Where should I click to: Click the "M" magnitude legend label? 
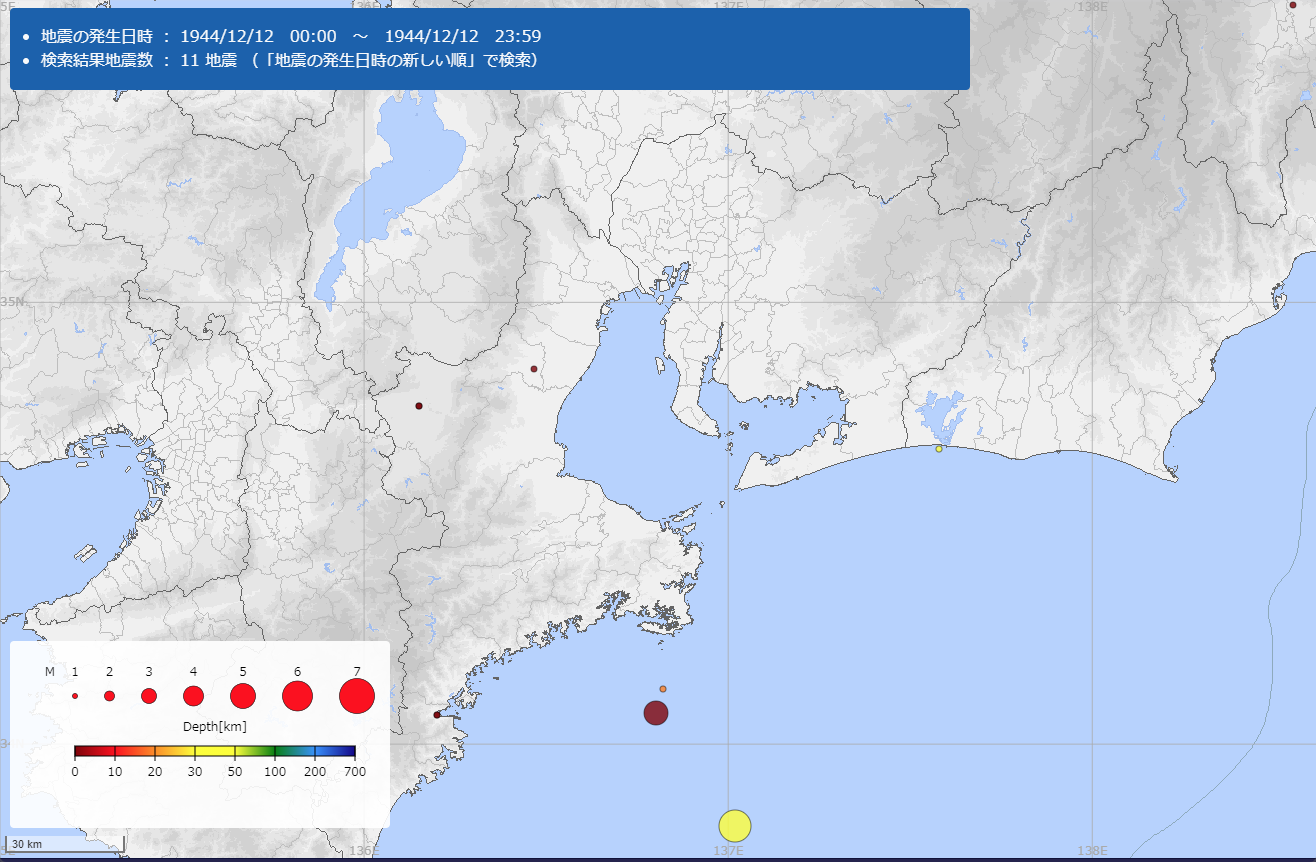click(50, 672)
